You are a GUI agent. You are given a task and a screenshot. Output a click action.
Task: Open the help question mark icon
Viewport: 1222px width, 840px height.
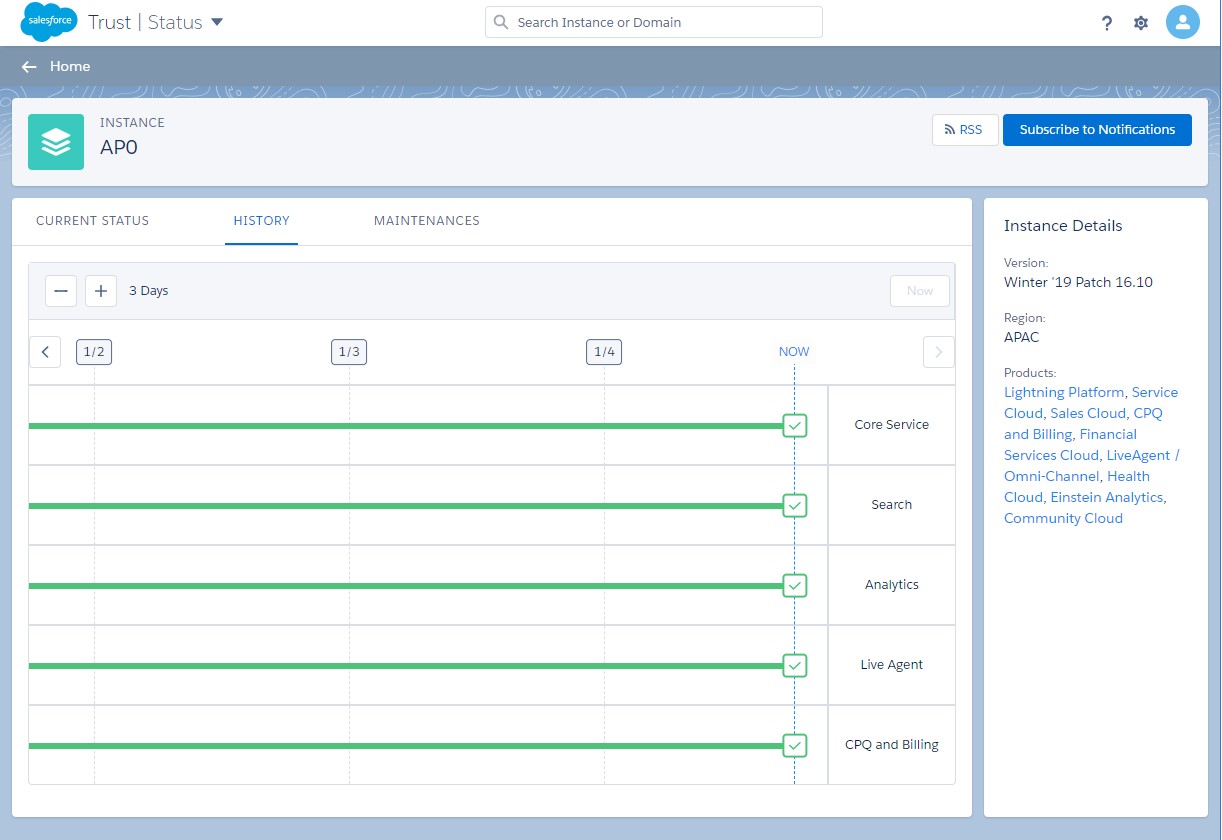pos(1107,23)
